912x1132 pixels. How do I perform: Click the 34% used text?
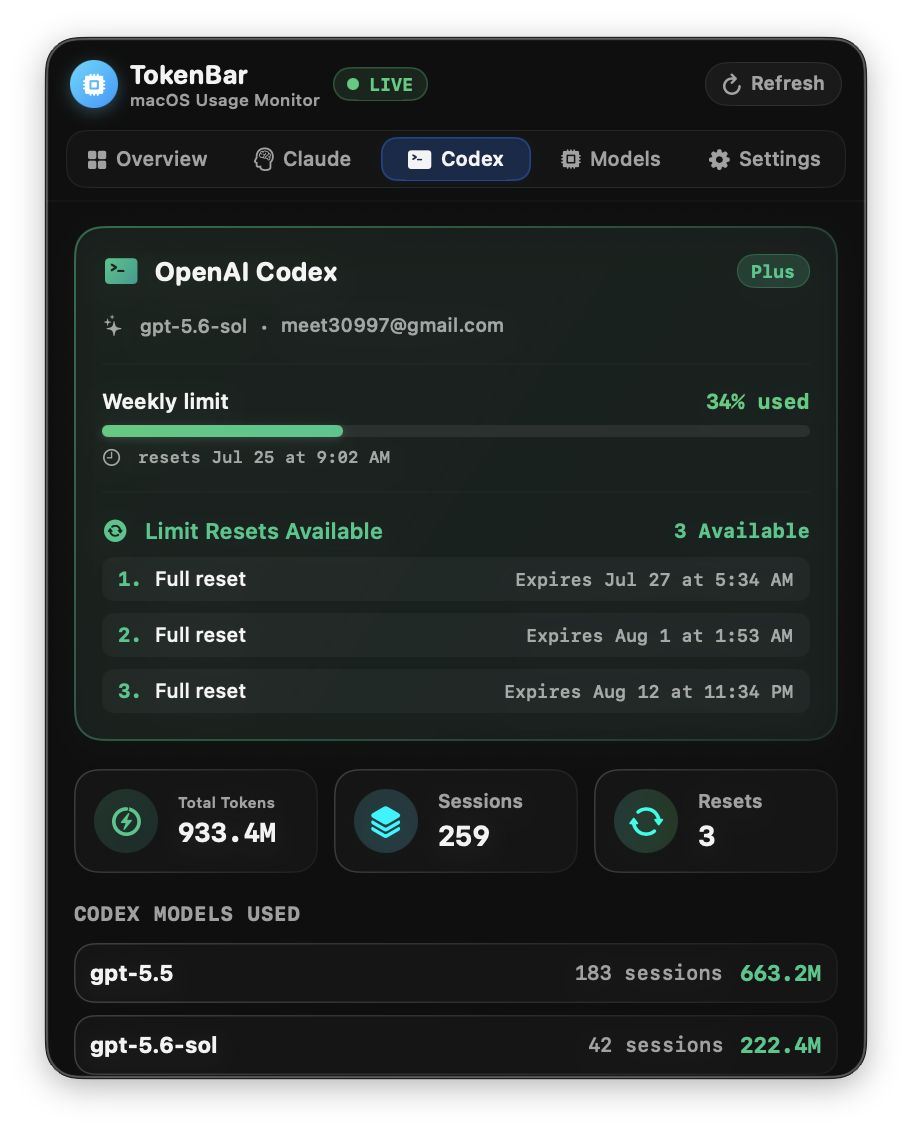point(757,401)
